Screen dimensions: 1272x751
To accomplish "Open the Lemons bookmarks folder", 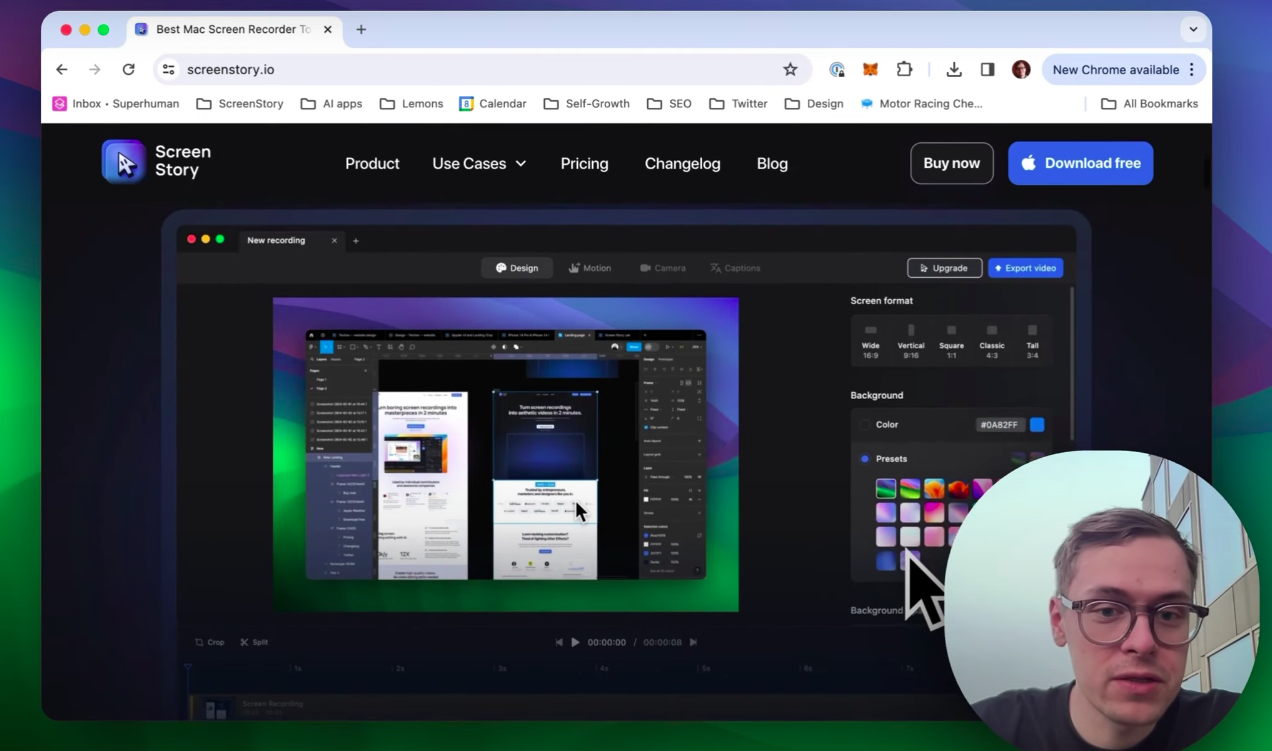I will click(x=411, y=104).
